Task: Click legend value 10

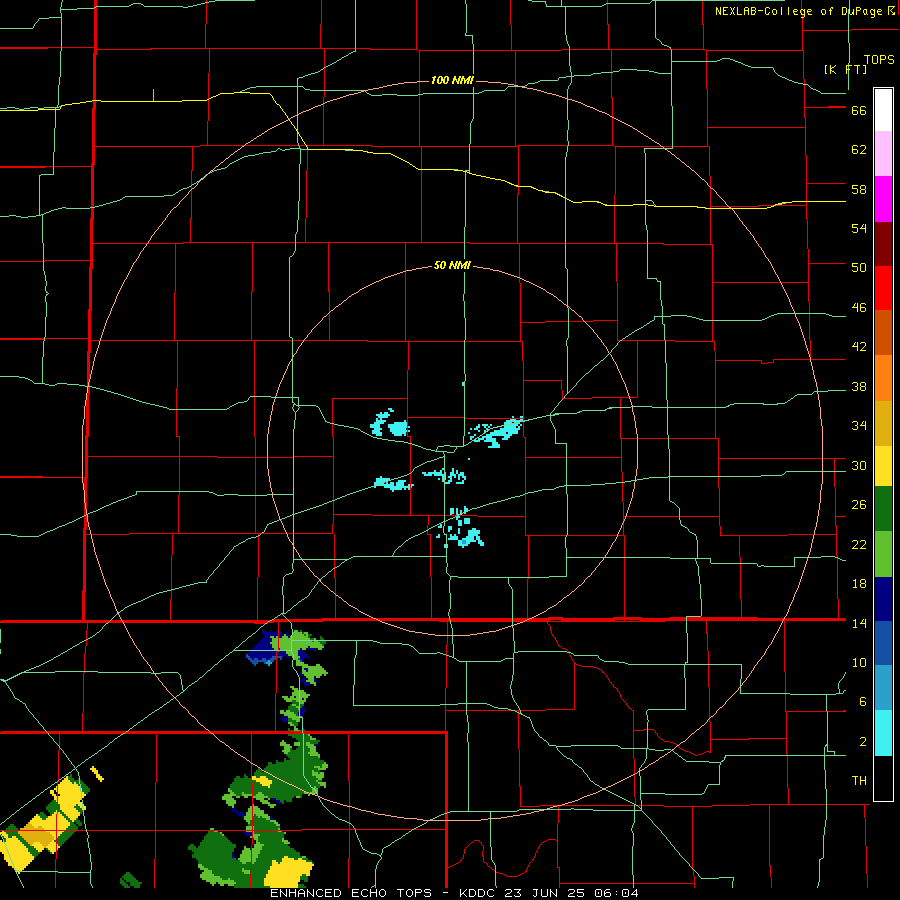Action: click(x=859, y=663)
